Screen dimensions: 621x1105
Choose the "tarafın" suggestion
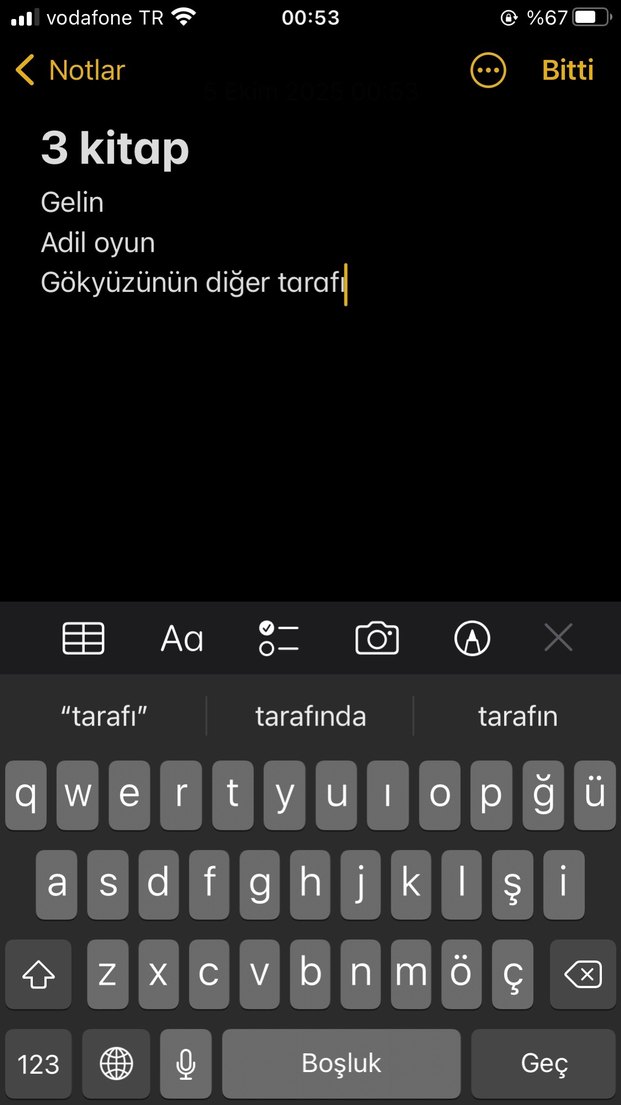pos(517,716)
